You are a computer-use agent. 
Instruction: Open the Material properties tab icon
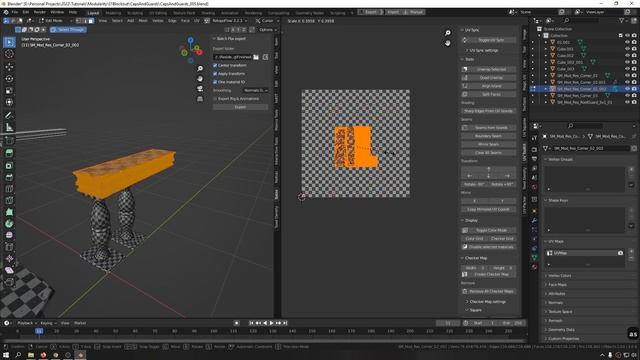[x=534, y=267]
